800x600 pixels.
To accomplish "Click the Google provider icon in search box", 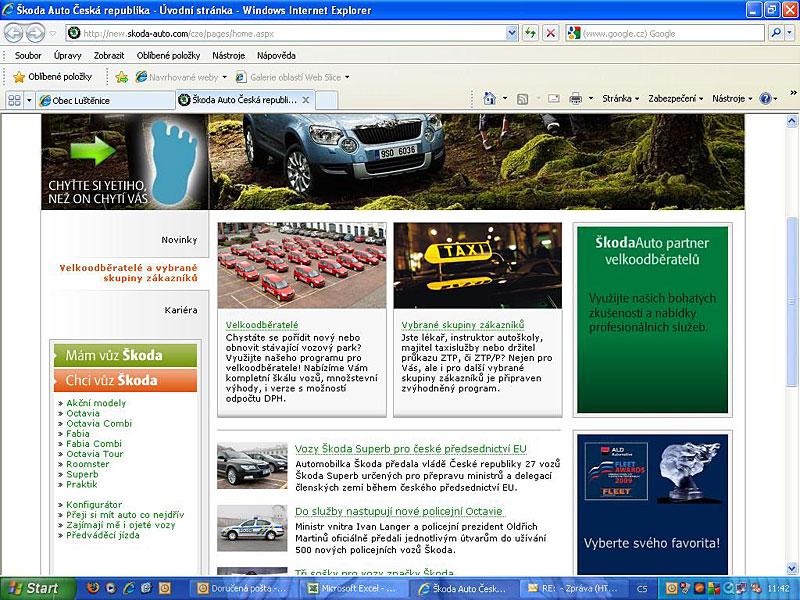I will (574, 34).
